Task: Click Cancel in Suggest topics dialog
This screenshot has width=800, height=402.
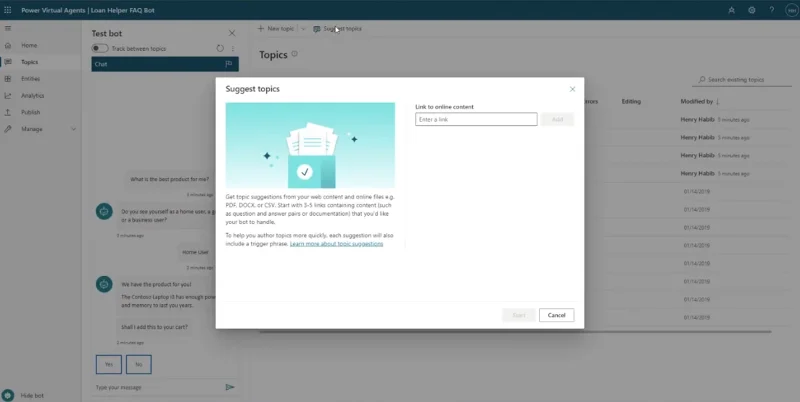Action: [557, 315]
